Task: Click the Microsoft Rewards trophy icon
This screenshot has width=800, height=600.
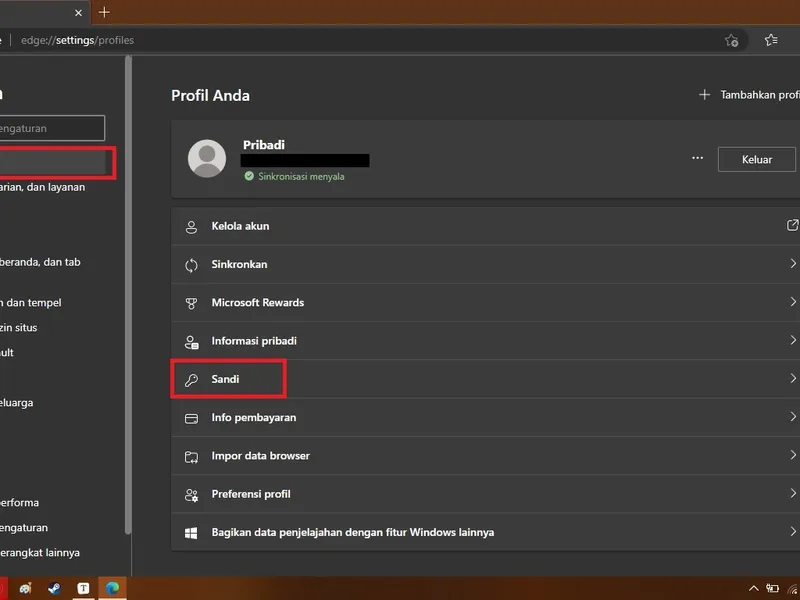Action: [190, 302]
